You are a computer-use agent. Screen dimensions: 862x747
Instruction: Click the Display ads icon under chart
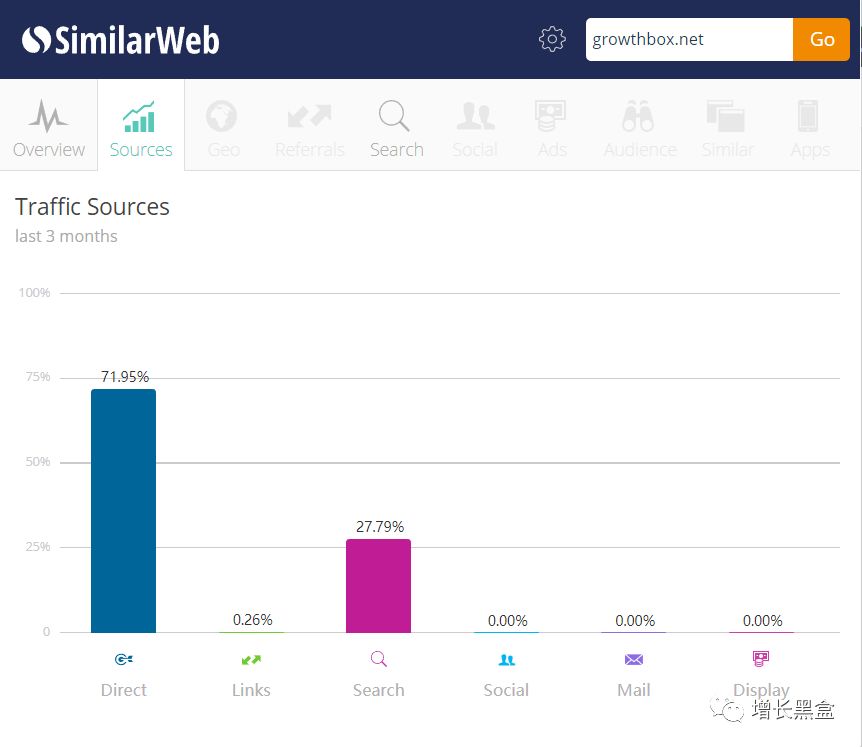coord(761,659)
